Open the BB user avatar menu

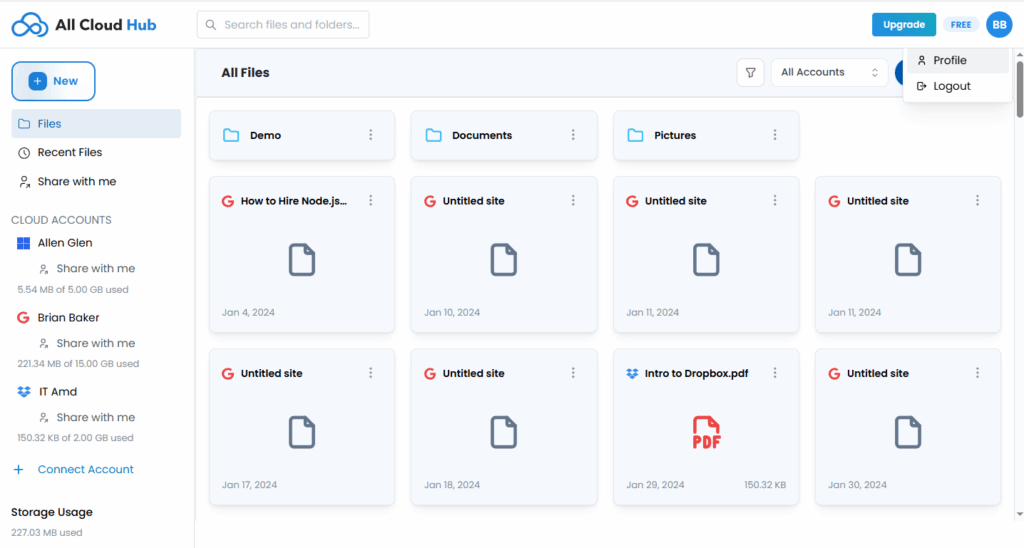(x=999, y=25)
